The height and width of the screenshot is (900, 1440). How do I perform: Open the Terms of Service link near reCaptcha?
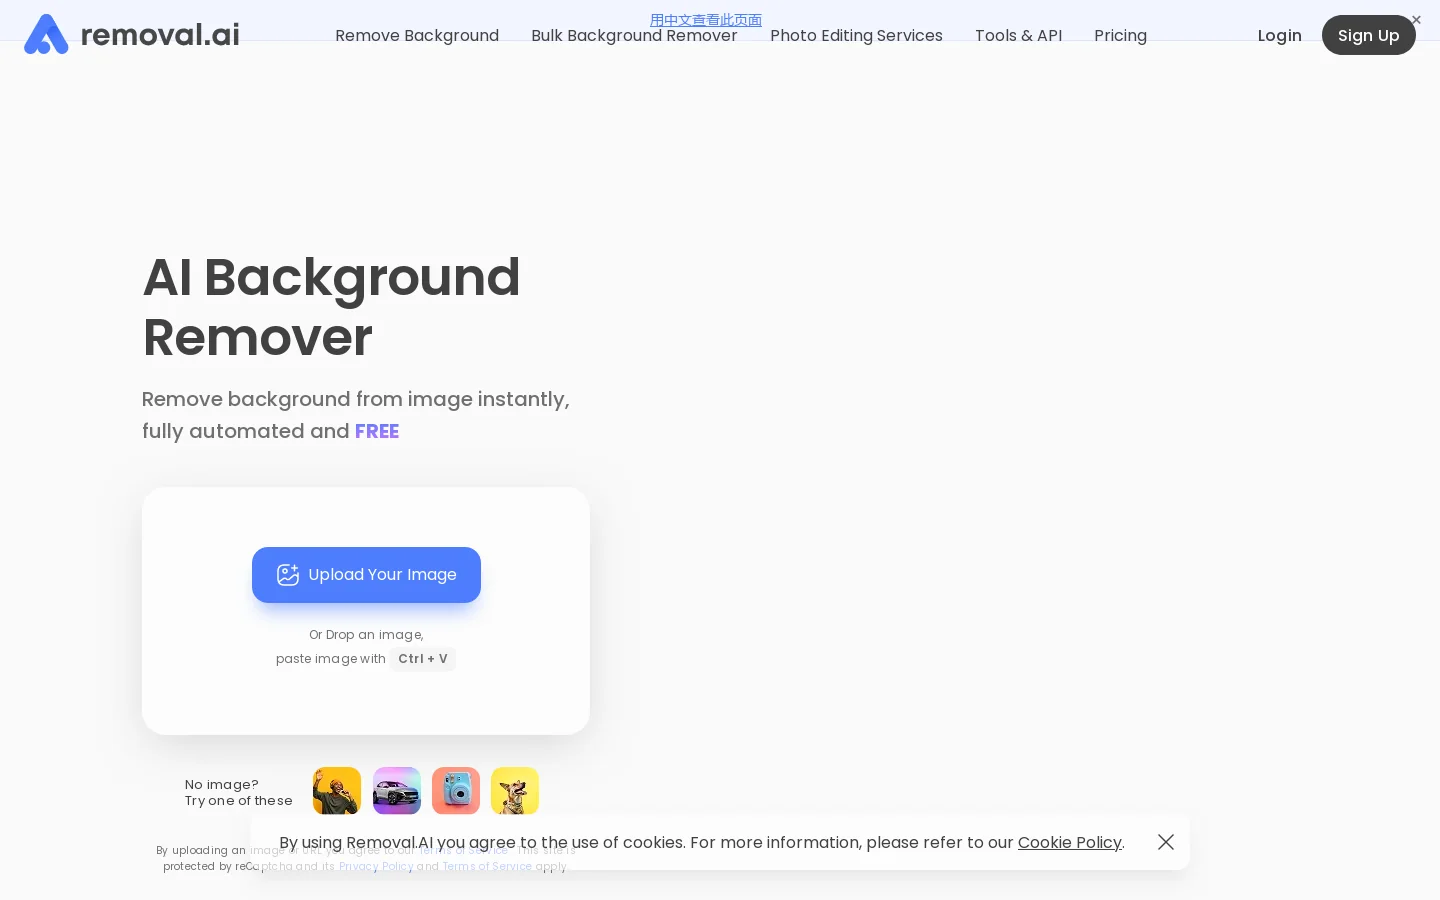[487, 866]
